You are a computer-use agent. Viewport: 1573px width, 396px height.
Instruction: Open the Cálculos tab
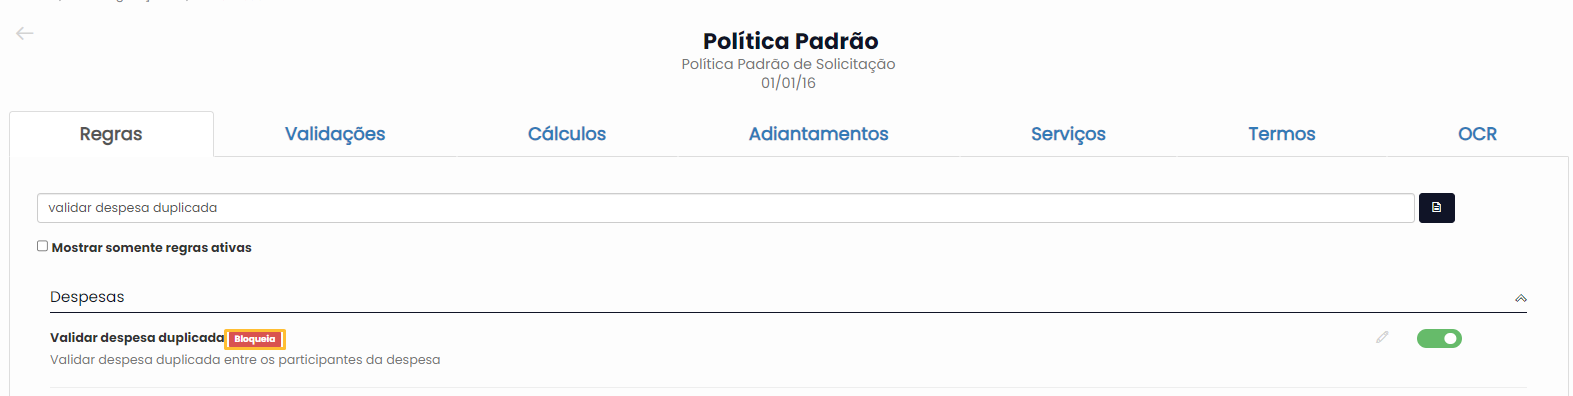(567, 134)
